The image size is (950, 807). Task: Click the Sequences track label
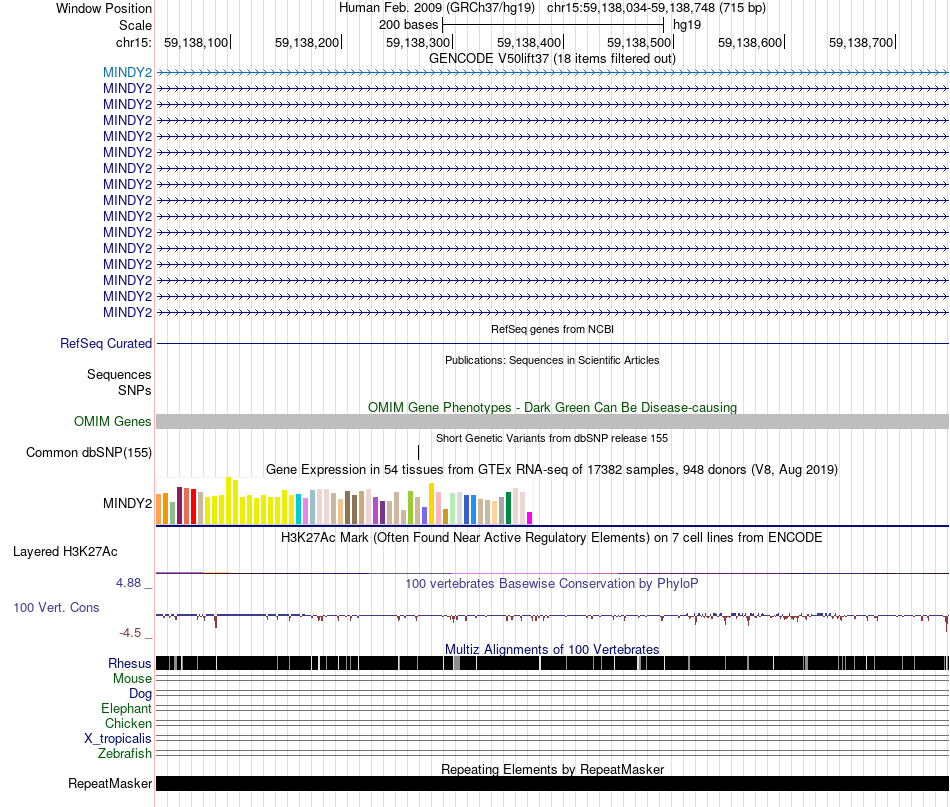119,374
